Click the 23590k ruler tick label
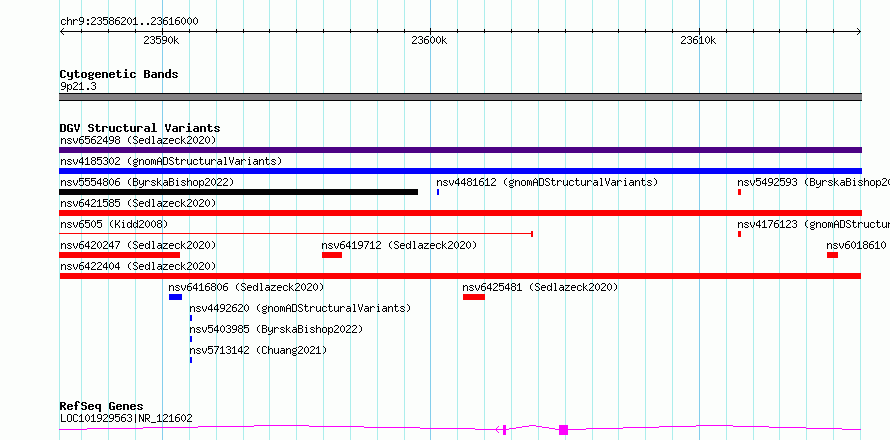The image size is (890, 440). [162, 40]
